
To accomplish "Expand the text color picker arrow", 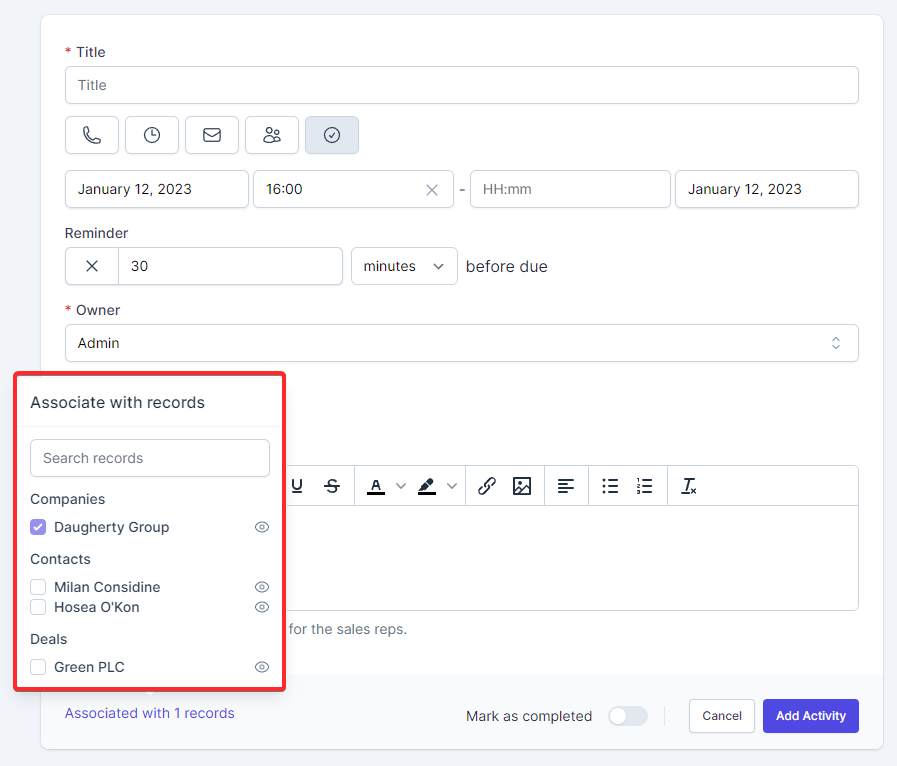I will coord(401,486).
